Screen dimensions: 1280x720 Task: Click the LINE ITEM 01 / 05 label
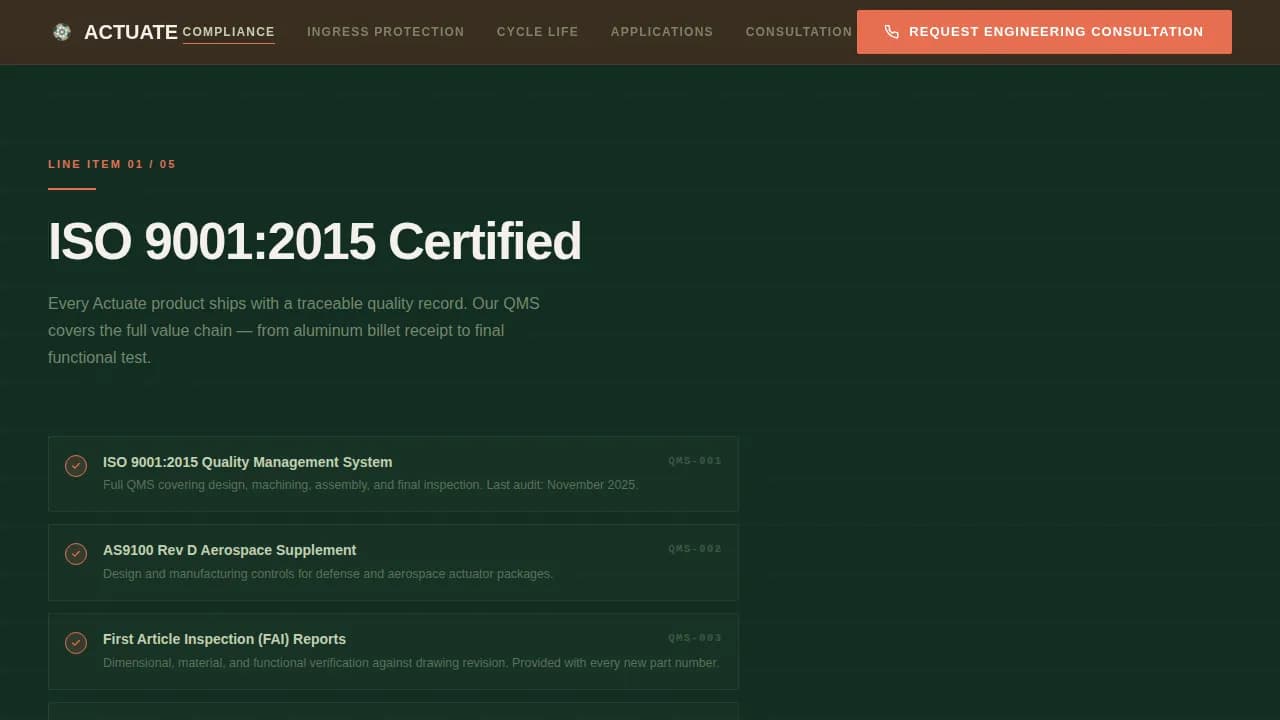click(x=112, y=164)
